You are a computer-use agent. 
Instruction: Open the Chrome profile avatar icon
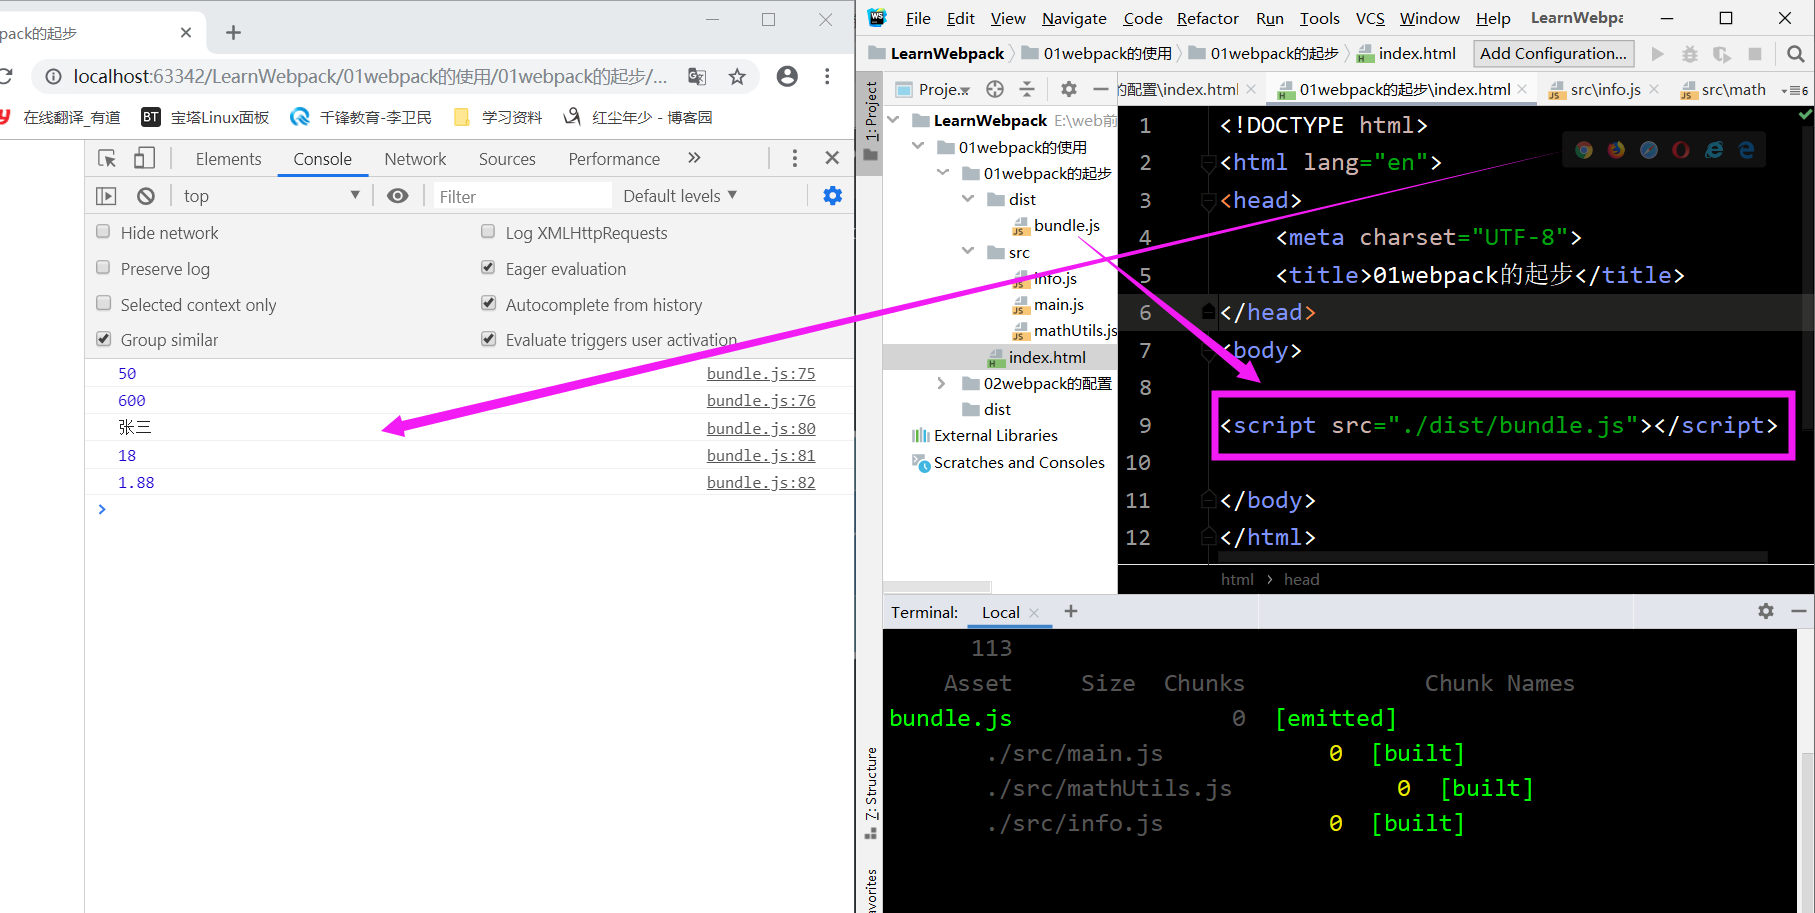(x=787, y=76)
